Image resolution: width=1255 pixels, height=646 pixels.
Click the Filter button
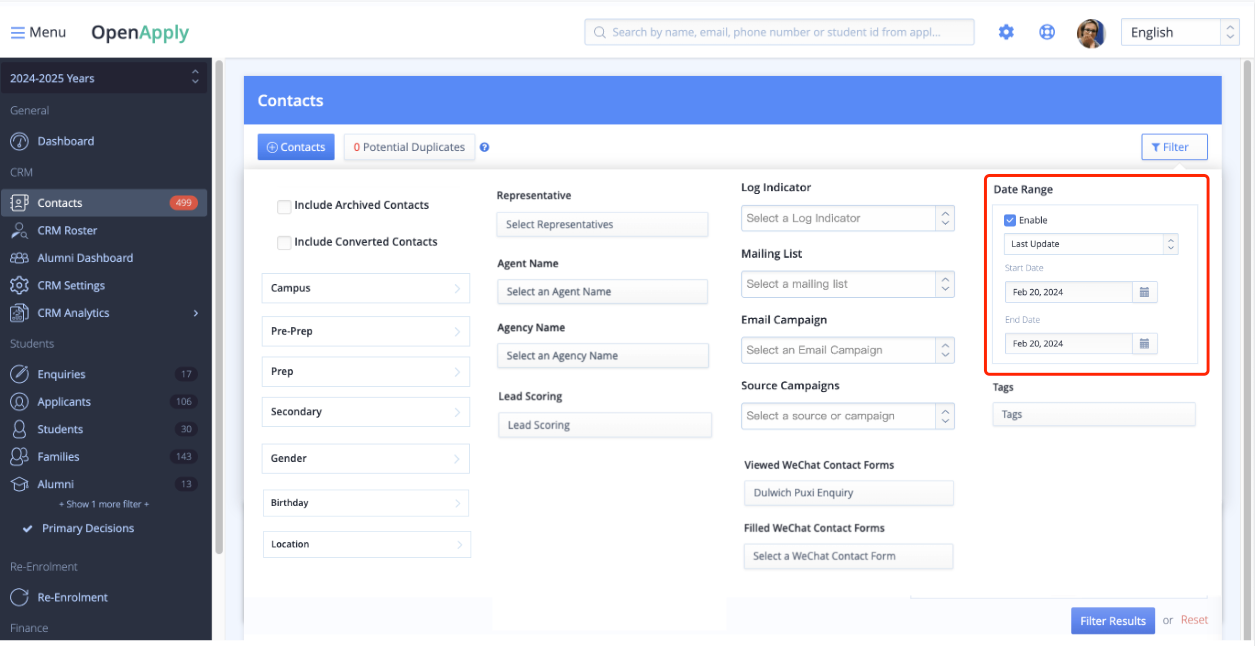pos(1174,147)
